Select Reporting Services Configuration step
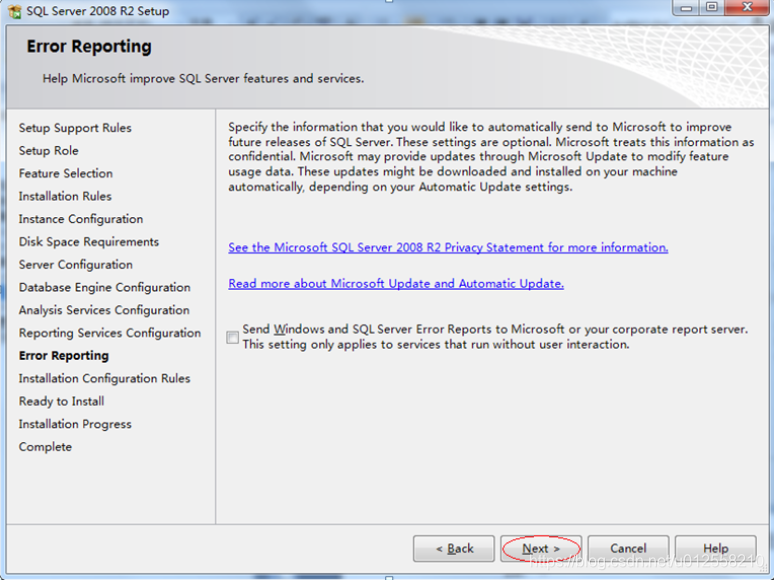Viewport: 774px width, 580px height. (x=110, y=333)
